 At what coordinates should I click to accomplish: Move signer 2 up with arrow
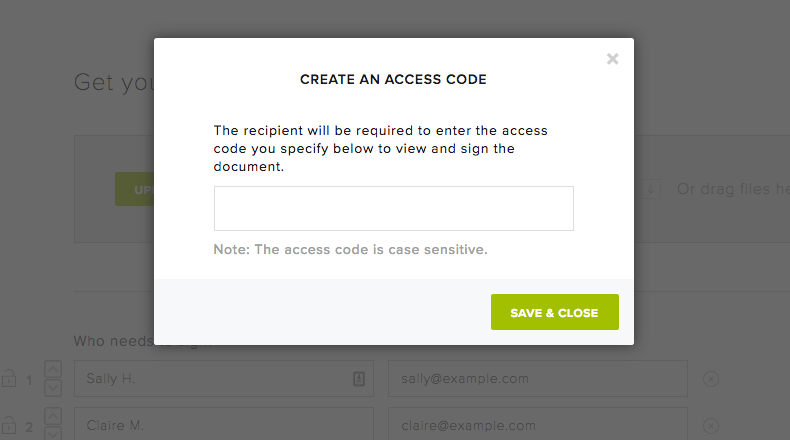pos(54,417)
